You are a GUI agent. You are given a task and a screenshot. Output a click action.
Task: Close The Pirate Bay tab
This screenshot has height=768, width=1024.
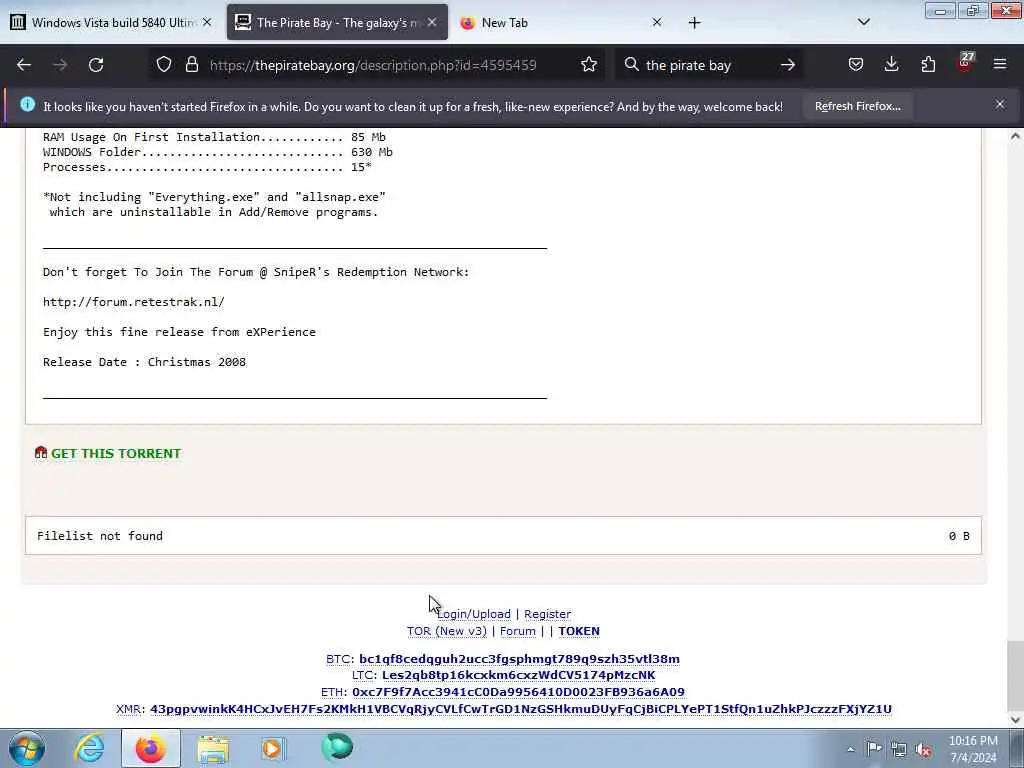point(432,23)
